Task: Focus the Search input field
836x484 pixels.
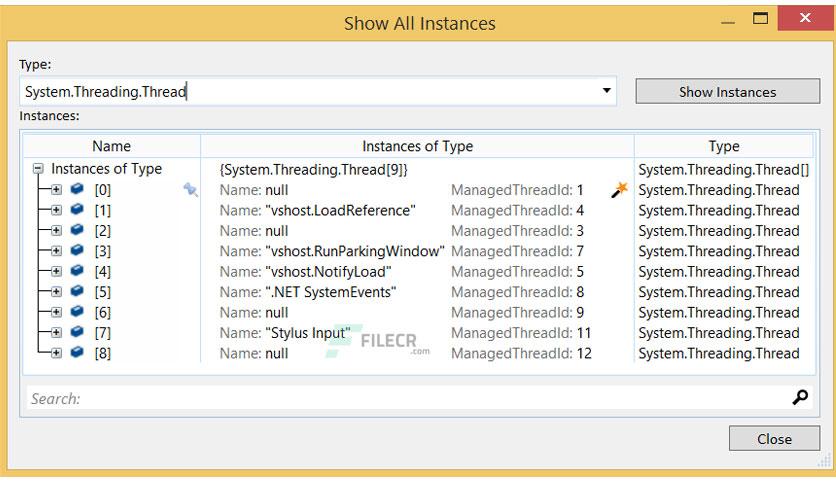Action: point(408,398)
